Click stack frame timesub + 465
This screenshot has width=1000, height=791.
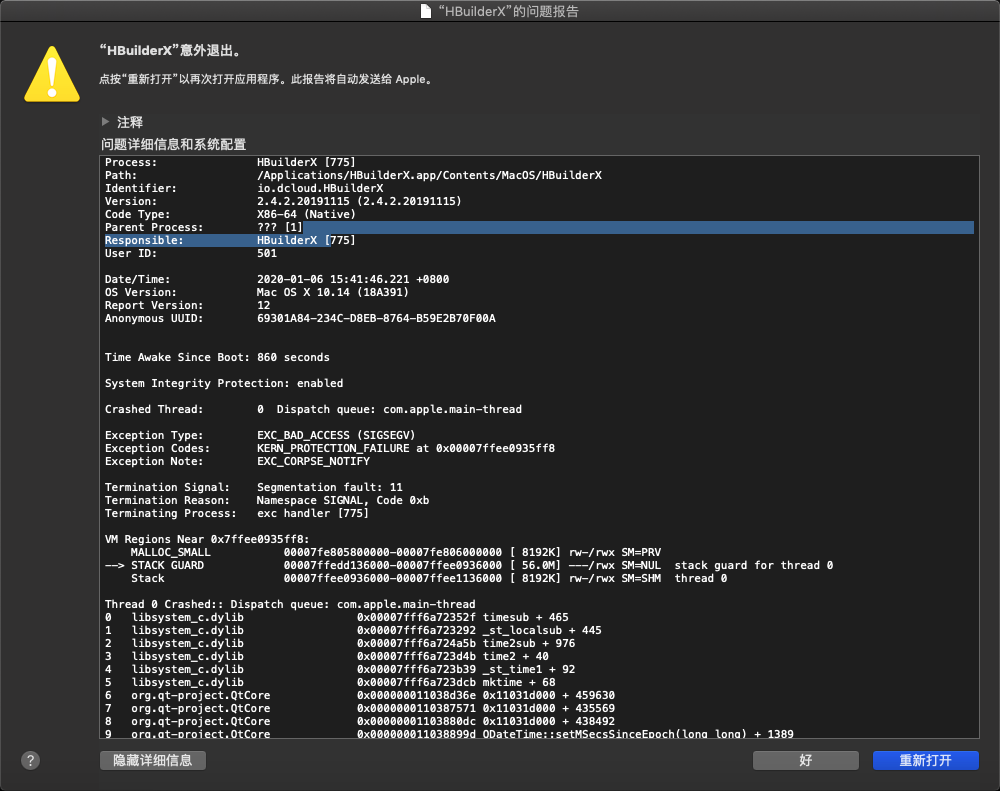pos(526,617)
